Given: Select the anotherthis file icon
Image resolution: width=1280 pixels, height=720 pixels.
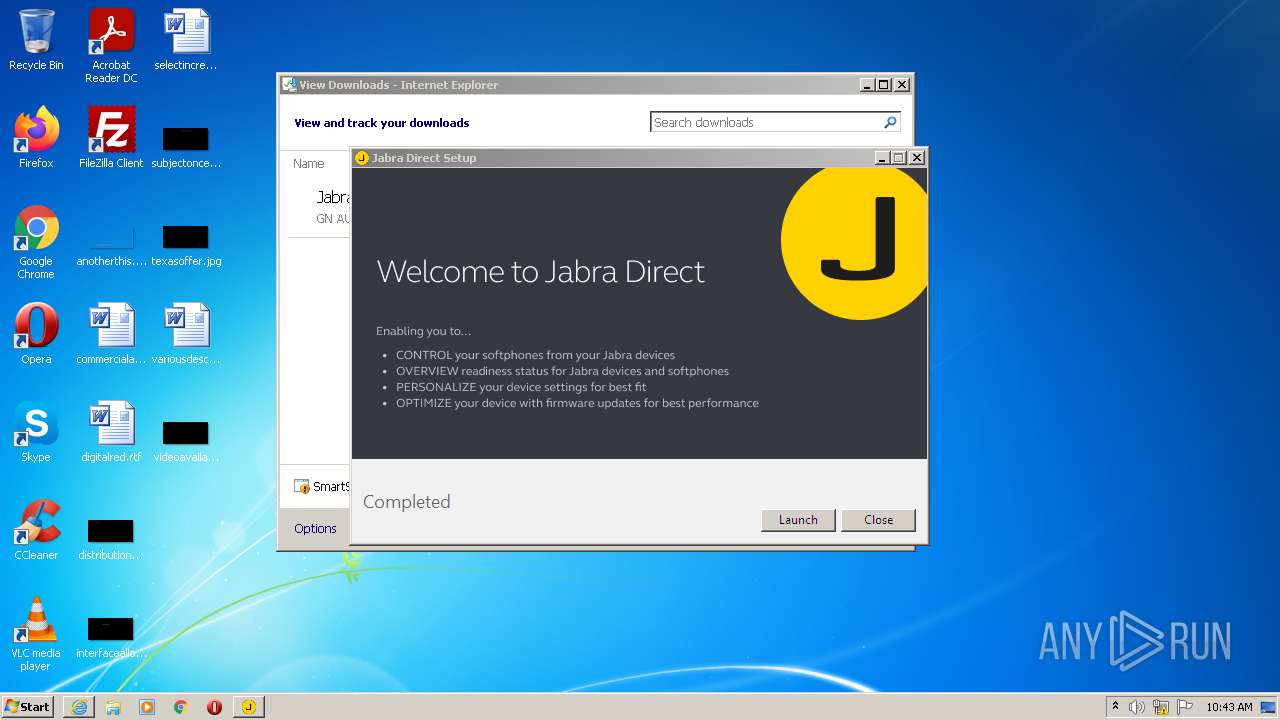Looking at the screenshot, I should coord(111,245).
